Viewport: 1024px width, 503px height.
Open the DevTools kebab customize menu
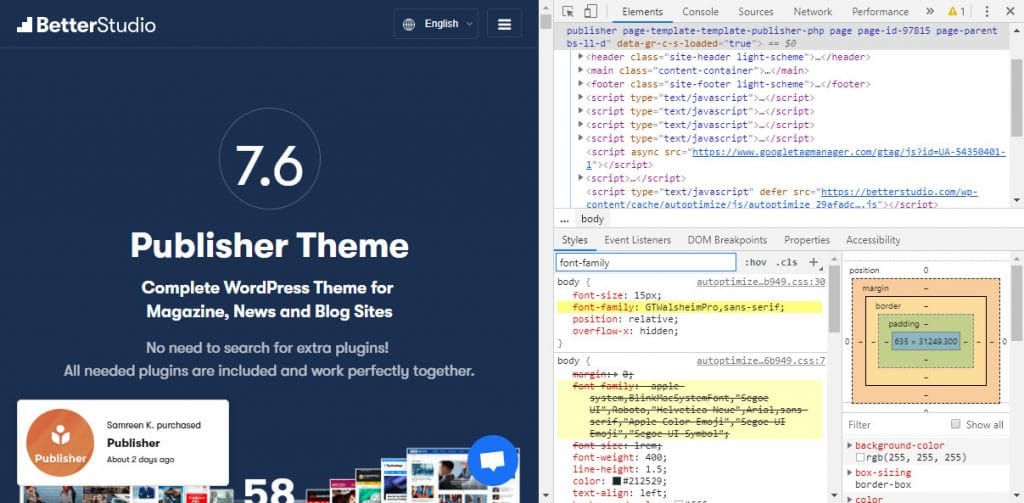point(987,11)
